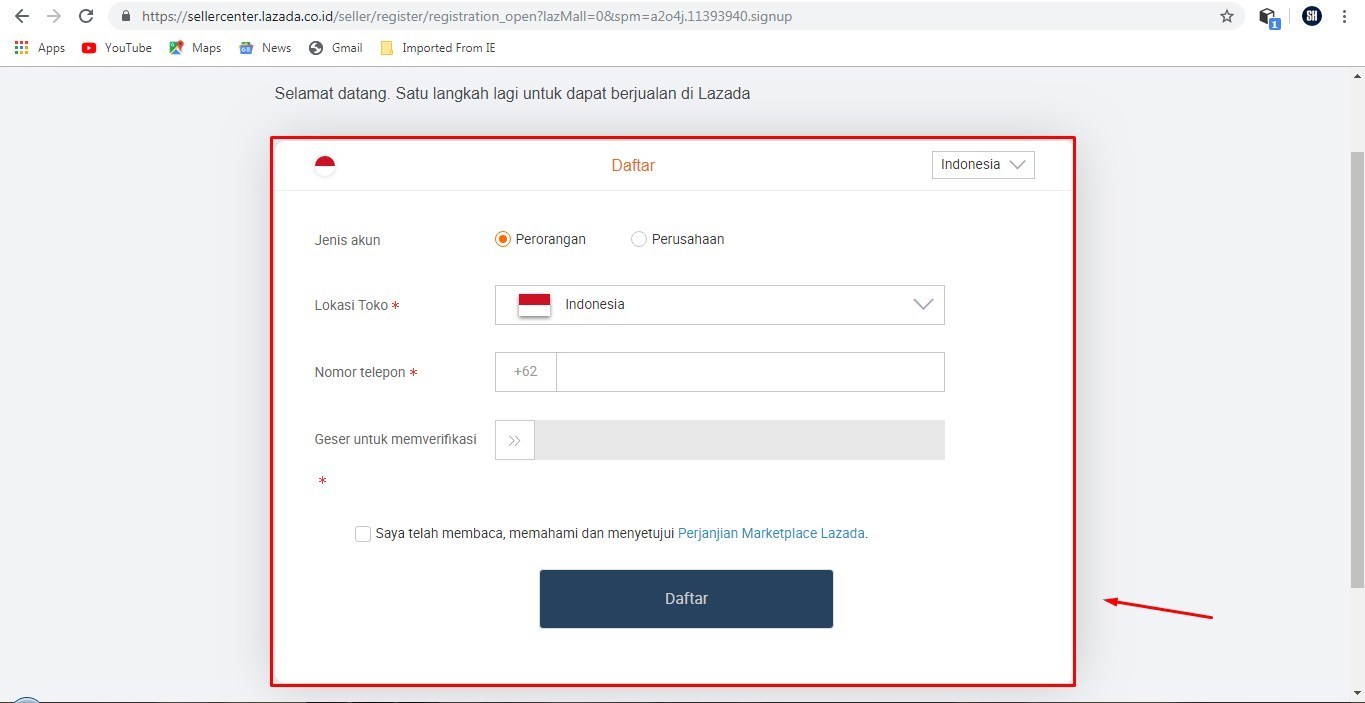This screenshot has height=703, width=1365.
Task: Tick the agreement checkbox
Action: [363, 534]
